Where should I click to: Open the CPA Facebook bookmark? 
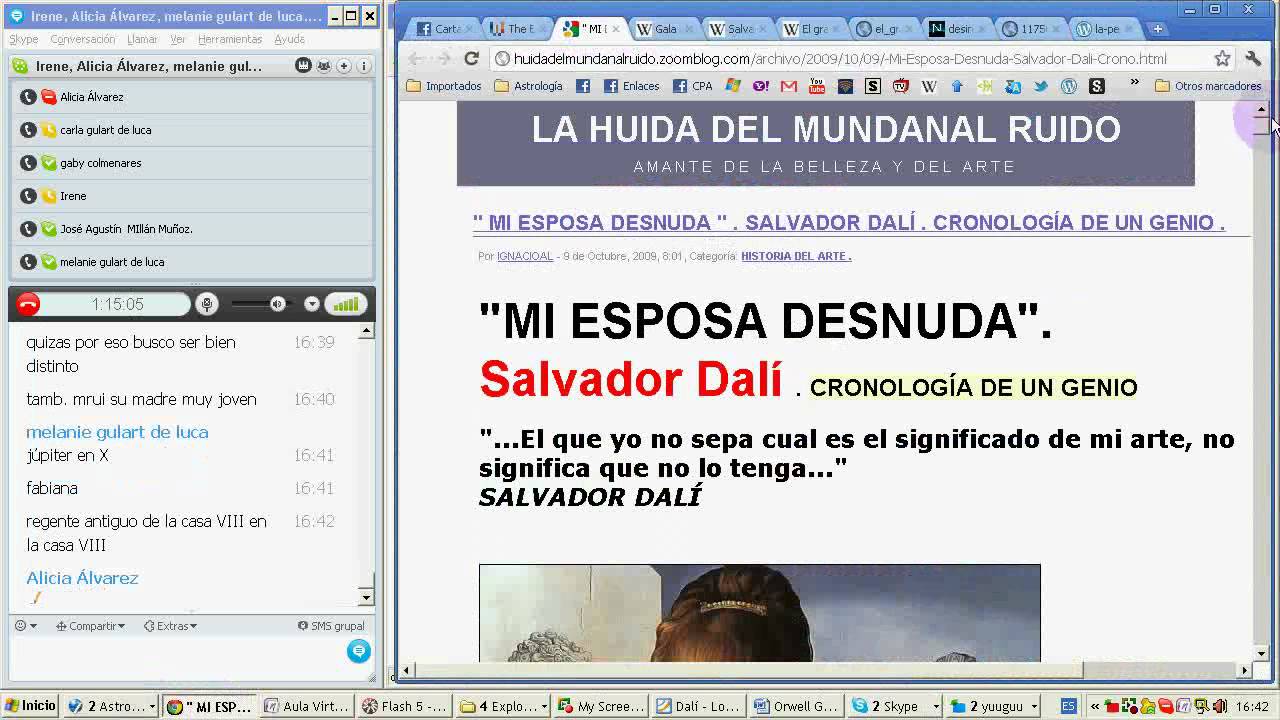[692, 86]
